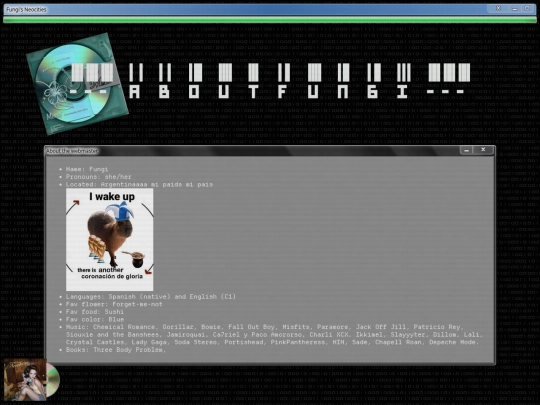Click the green bar under the title
The image size is (540, 405).
(x=270, y=20)
